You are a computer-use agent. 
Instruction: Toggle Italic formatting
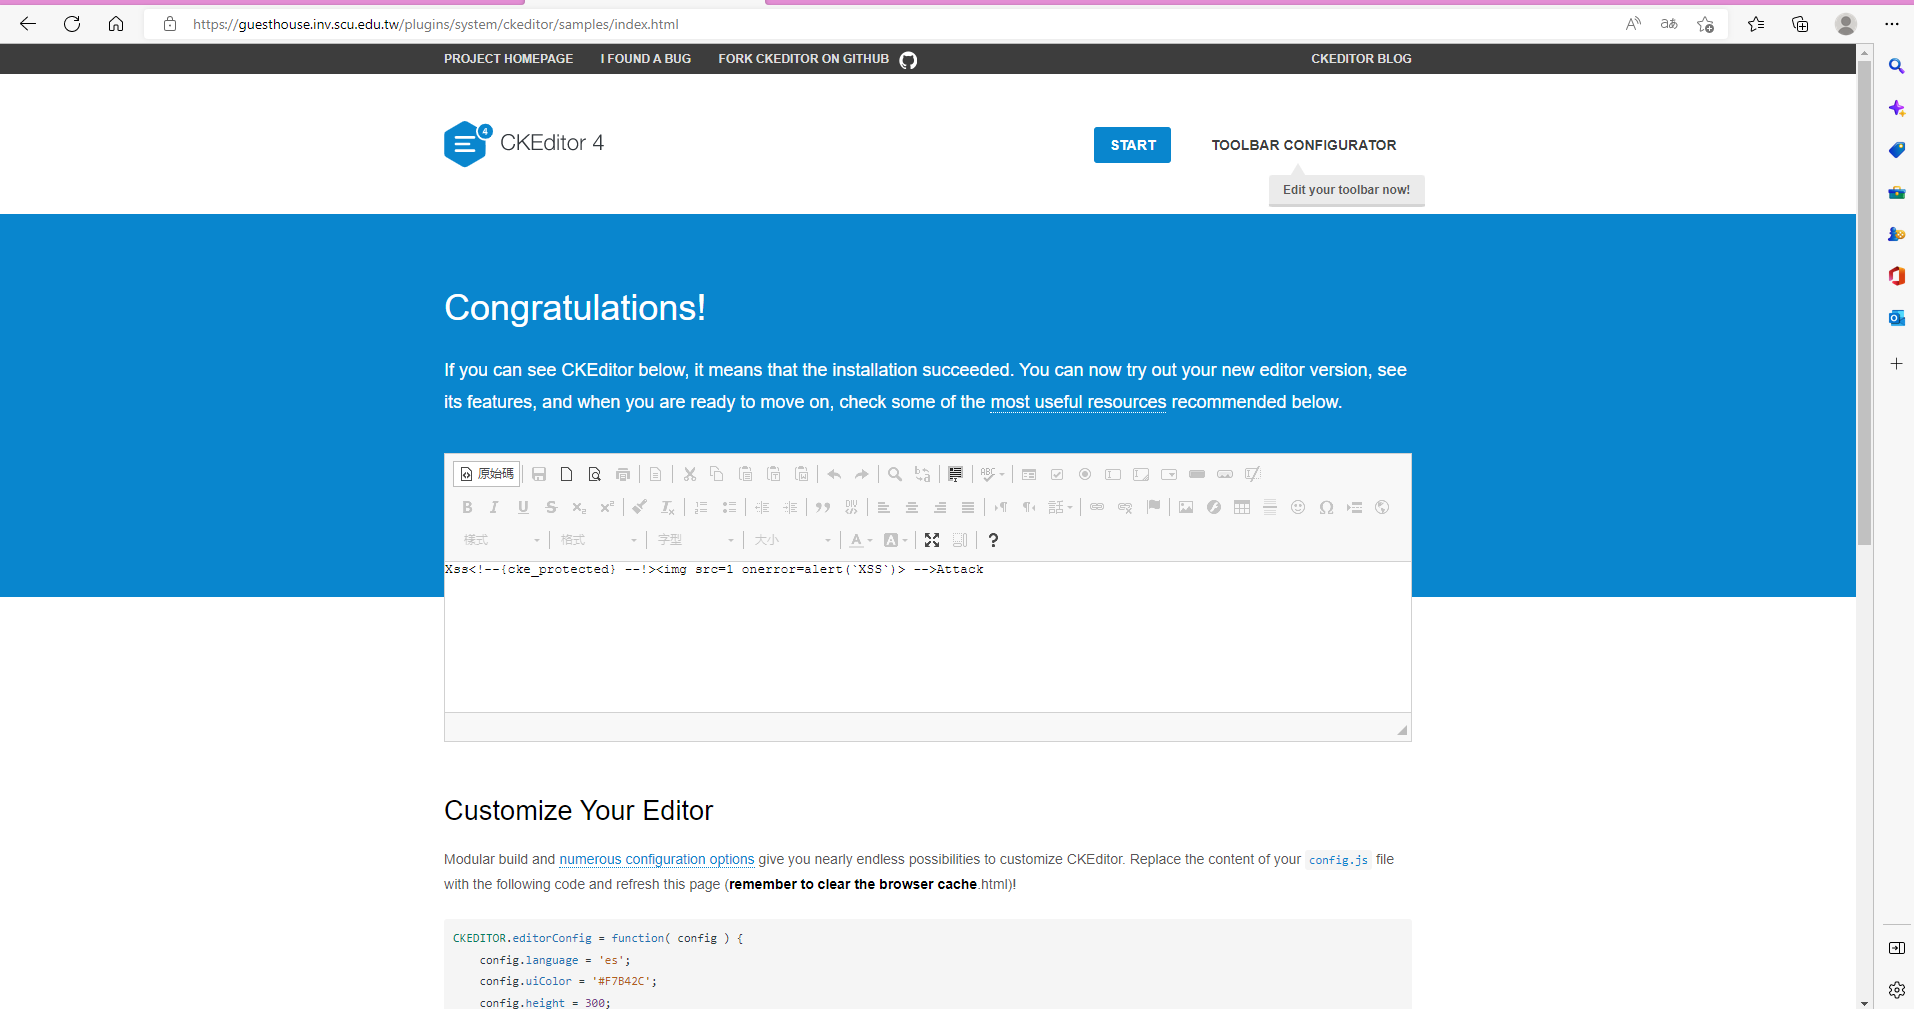(495, 507)
